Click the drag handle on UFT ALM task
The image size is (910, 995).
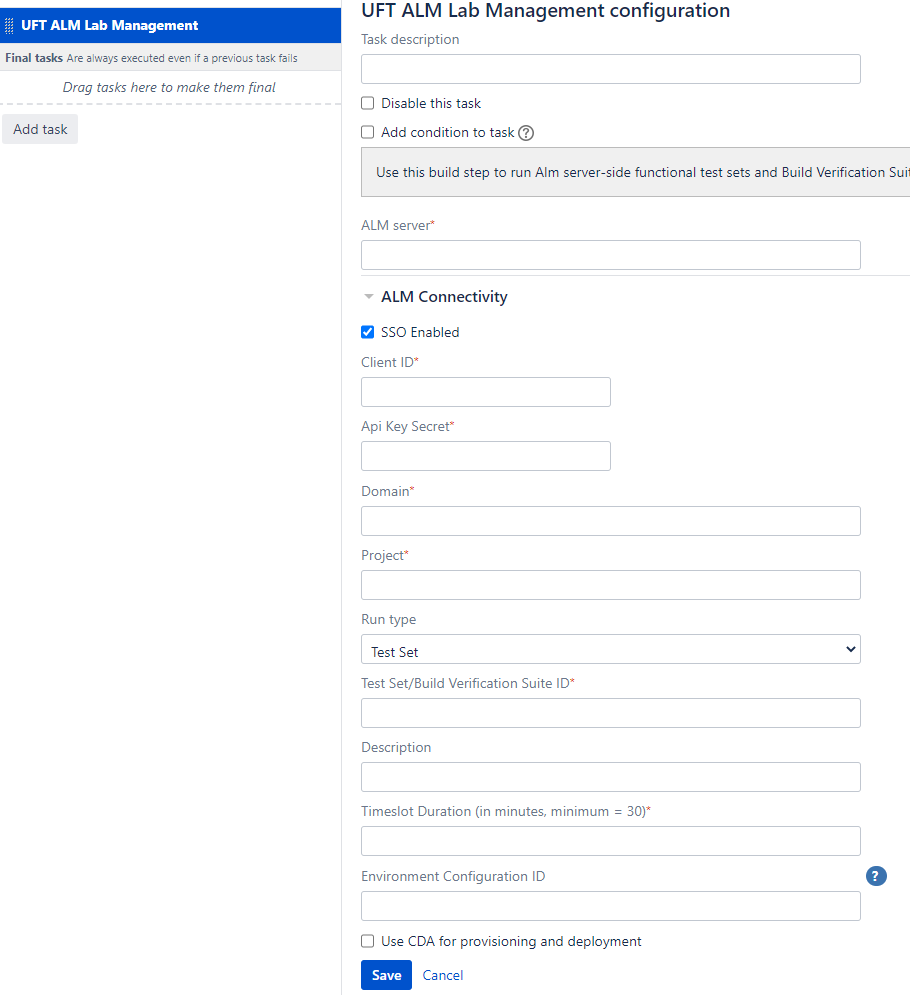coord(9,26)
